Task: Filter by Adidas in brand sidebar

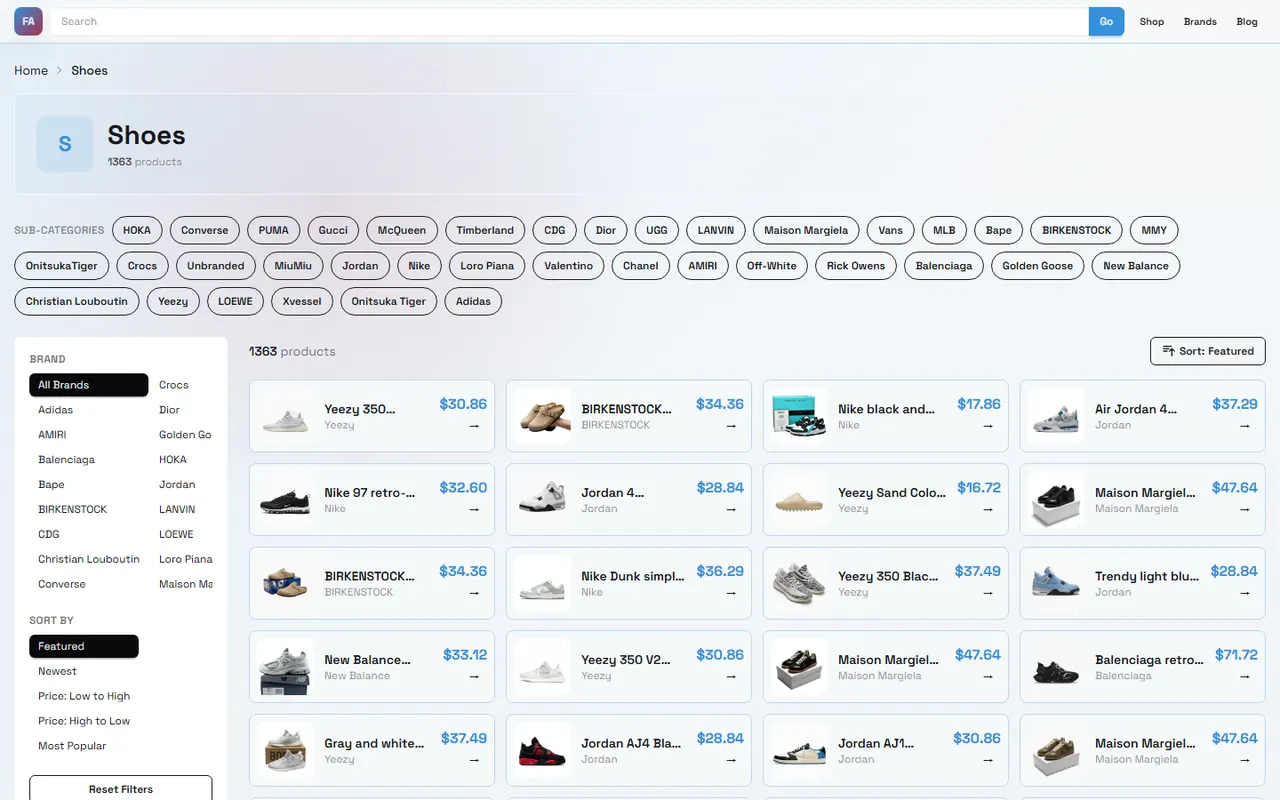Action: point(89,410)
